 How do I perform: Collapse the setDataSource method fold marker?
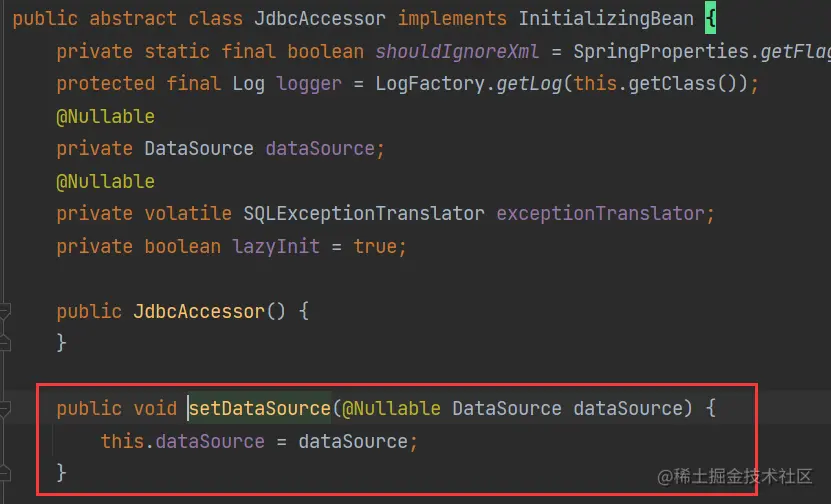5,409
